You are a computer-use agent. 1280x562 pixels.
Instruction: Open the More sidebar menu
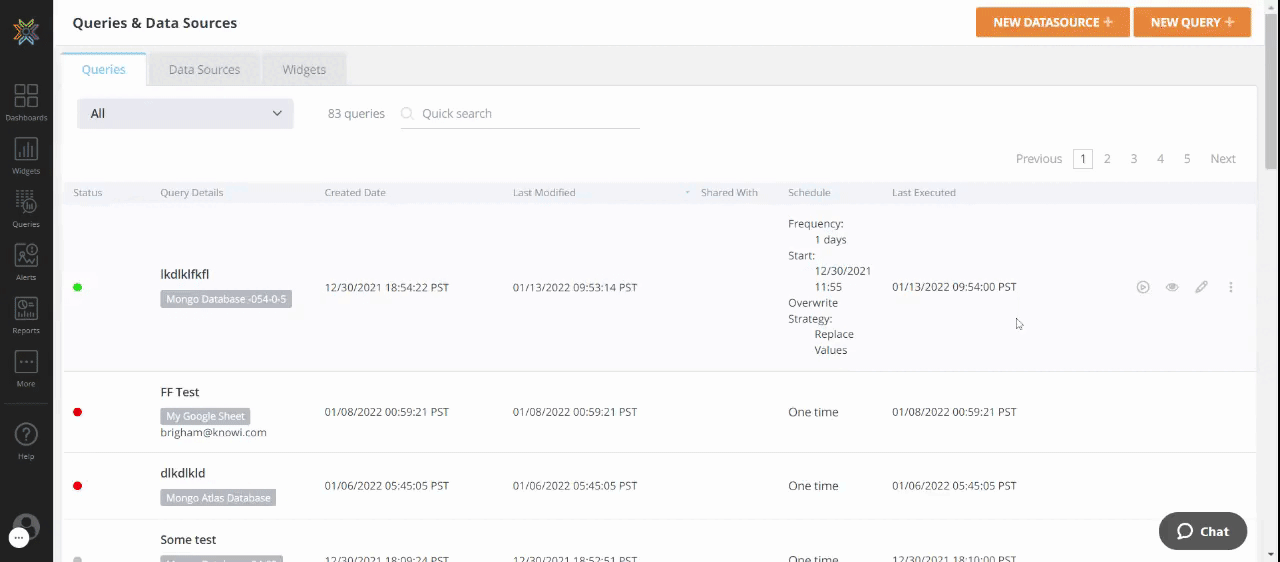pos(26,368)
